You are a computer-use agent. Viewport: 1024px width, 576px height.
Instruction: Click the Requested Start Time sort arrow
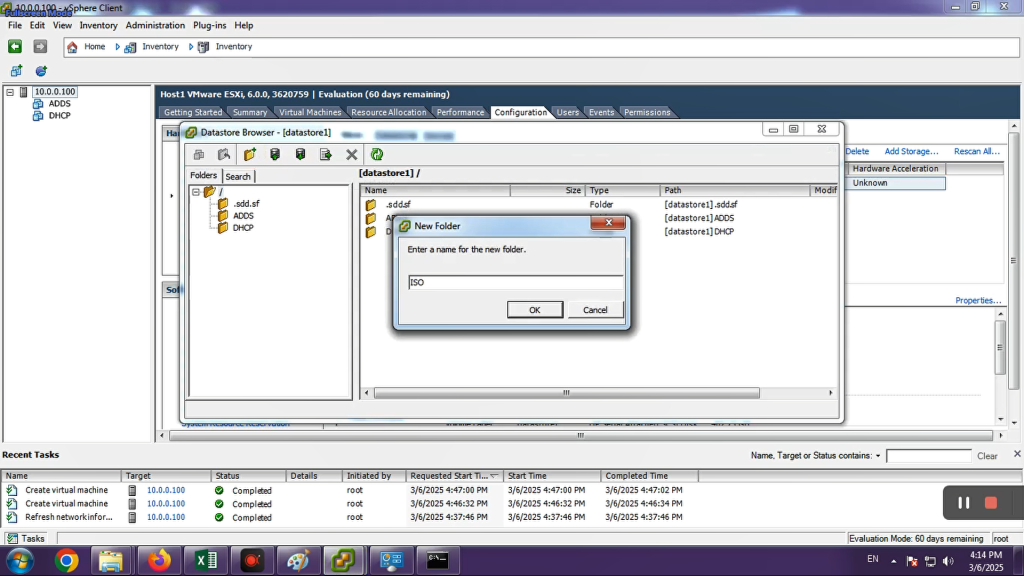(x=494, y=476)
